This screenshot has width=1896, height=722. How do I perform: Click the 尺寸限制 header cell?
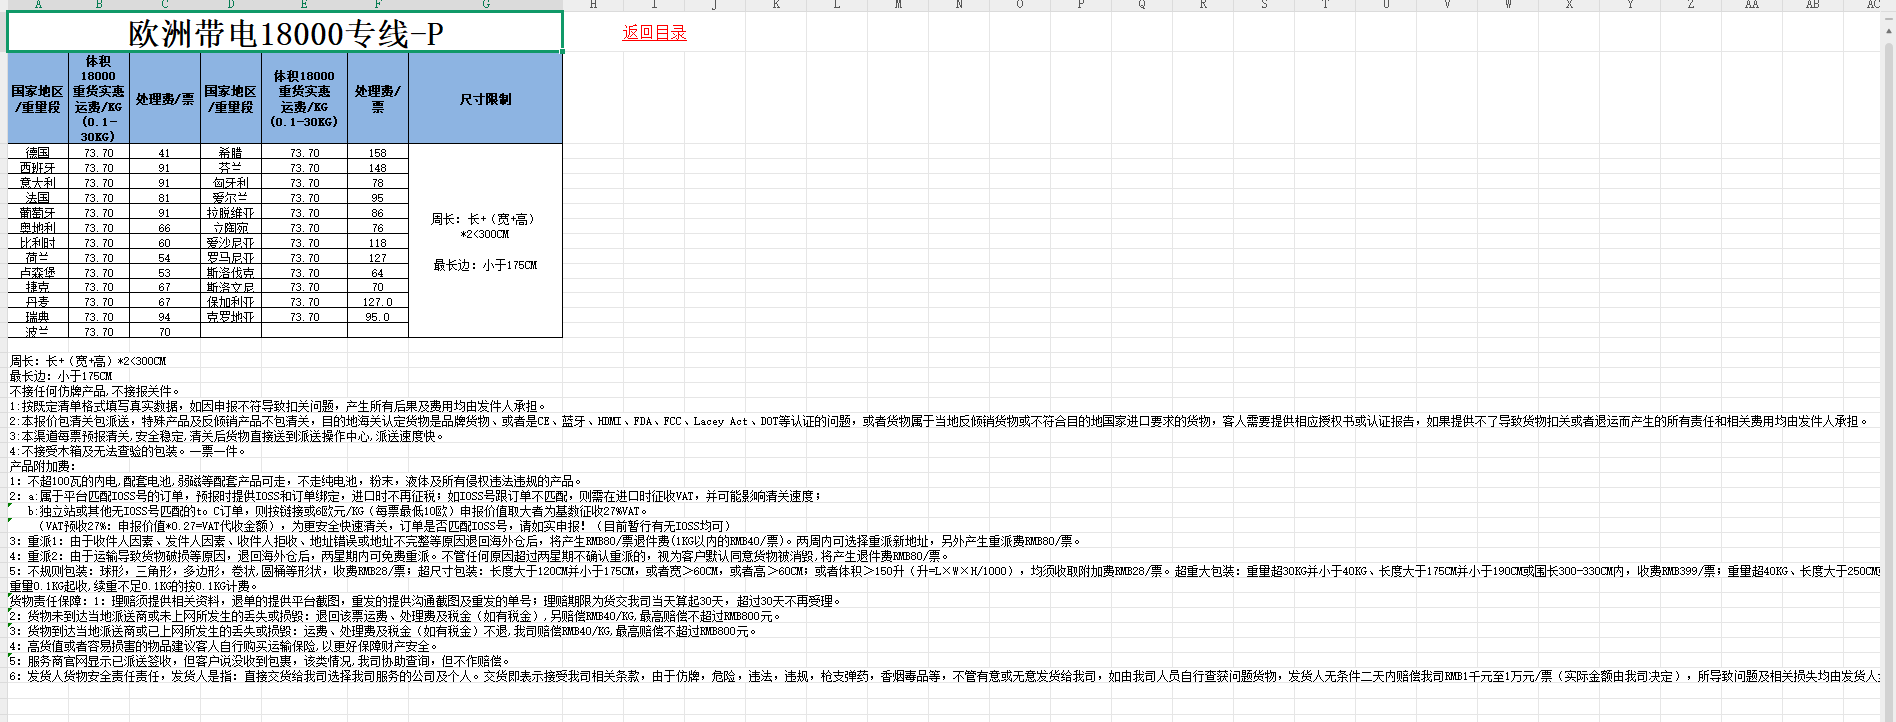pos(485,99)
